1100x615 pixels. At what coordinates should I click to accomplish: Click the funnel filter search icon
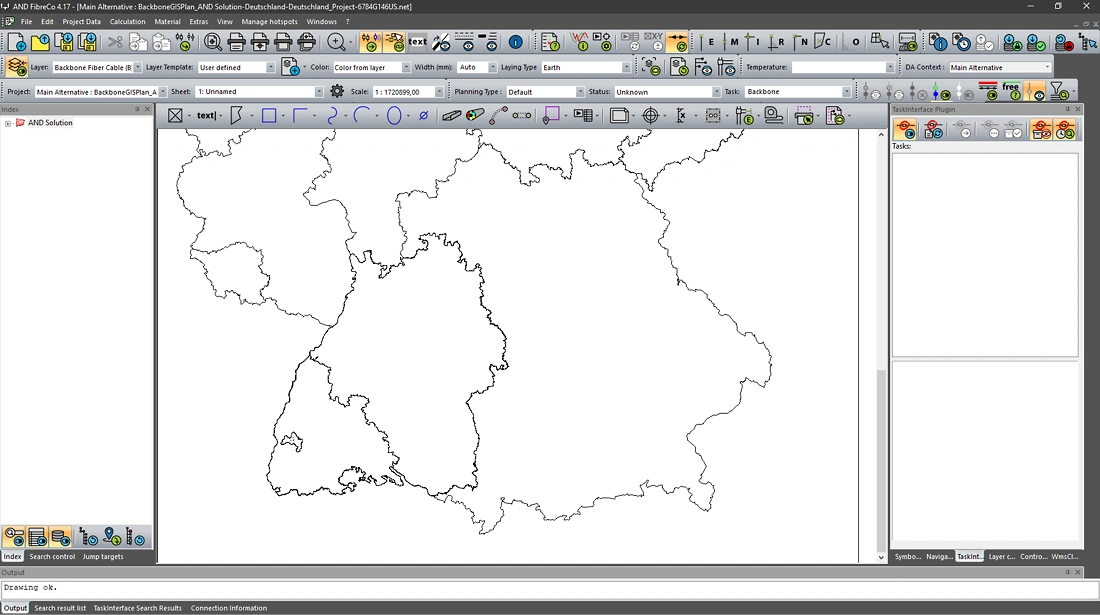click(x=1059, y=91)
